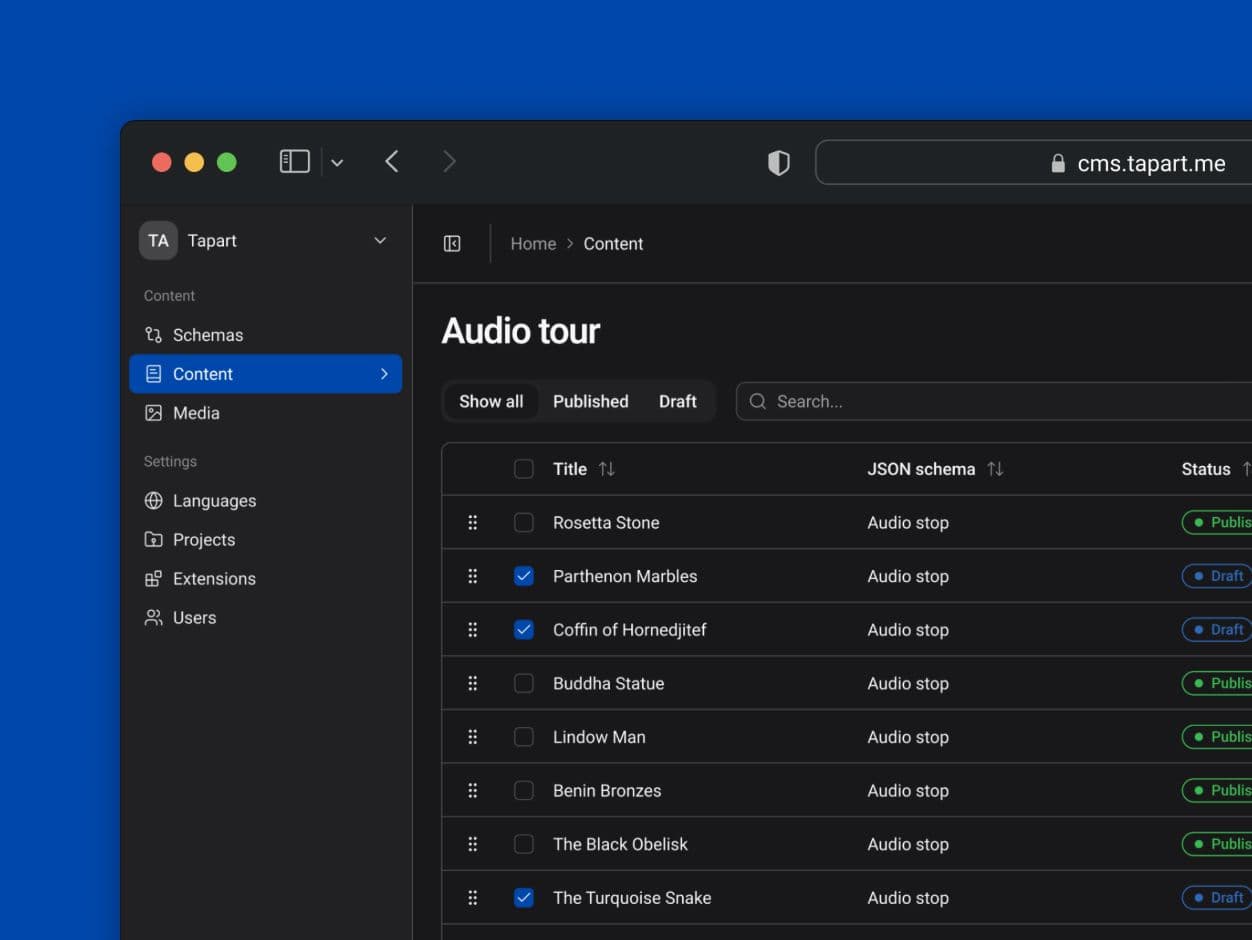Open Languages settings
Viewport: 1252px width, 940px height.
point(266,501)
